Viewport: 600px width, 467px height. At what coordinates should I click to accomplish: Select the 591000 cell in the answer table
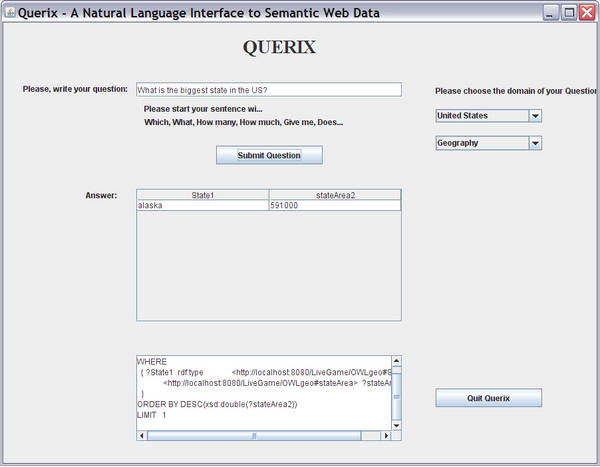pos(334,205)
